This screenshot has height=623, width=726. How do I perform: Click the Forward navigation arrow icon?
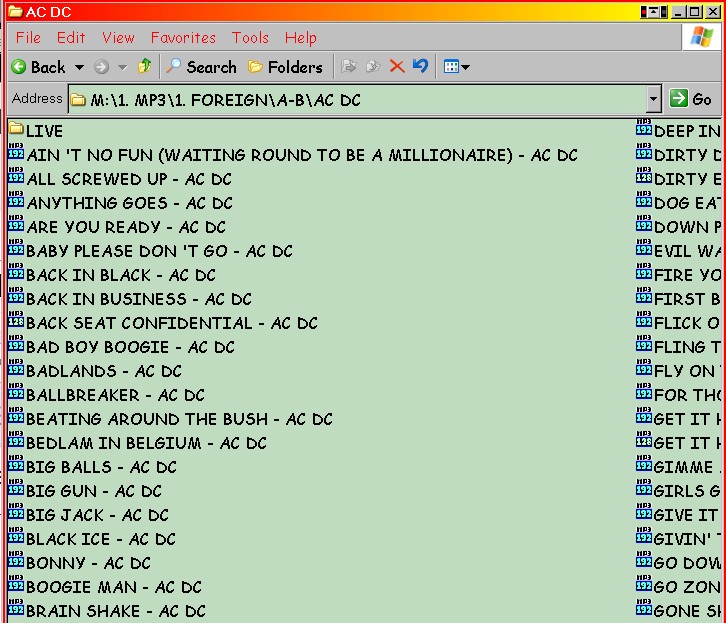click(x=101, y=68)
